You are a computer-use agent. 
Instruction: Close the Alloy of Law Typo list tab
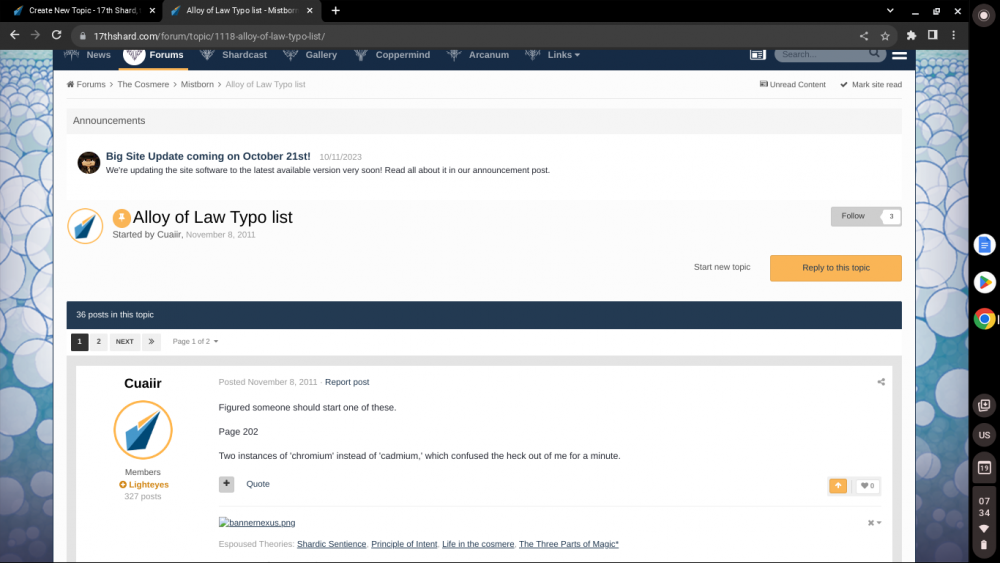coord(309,10)
